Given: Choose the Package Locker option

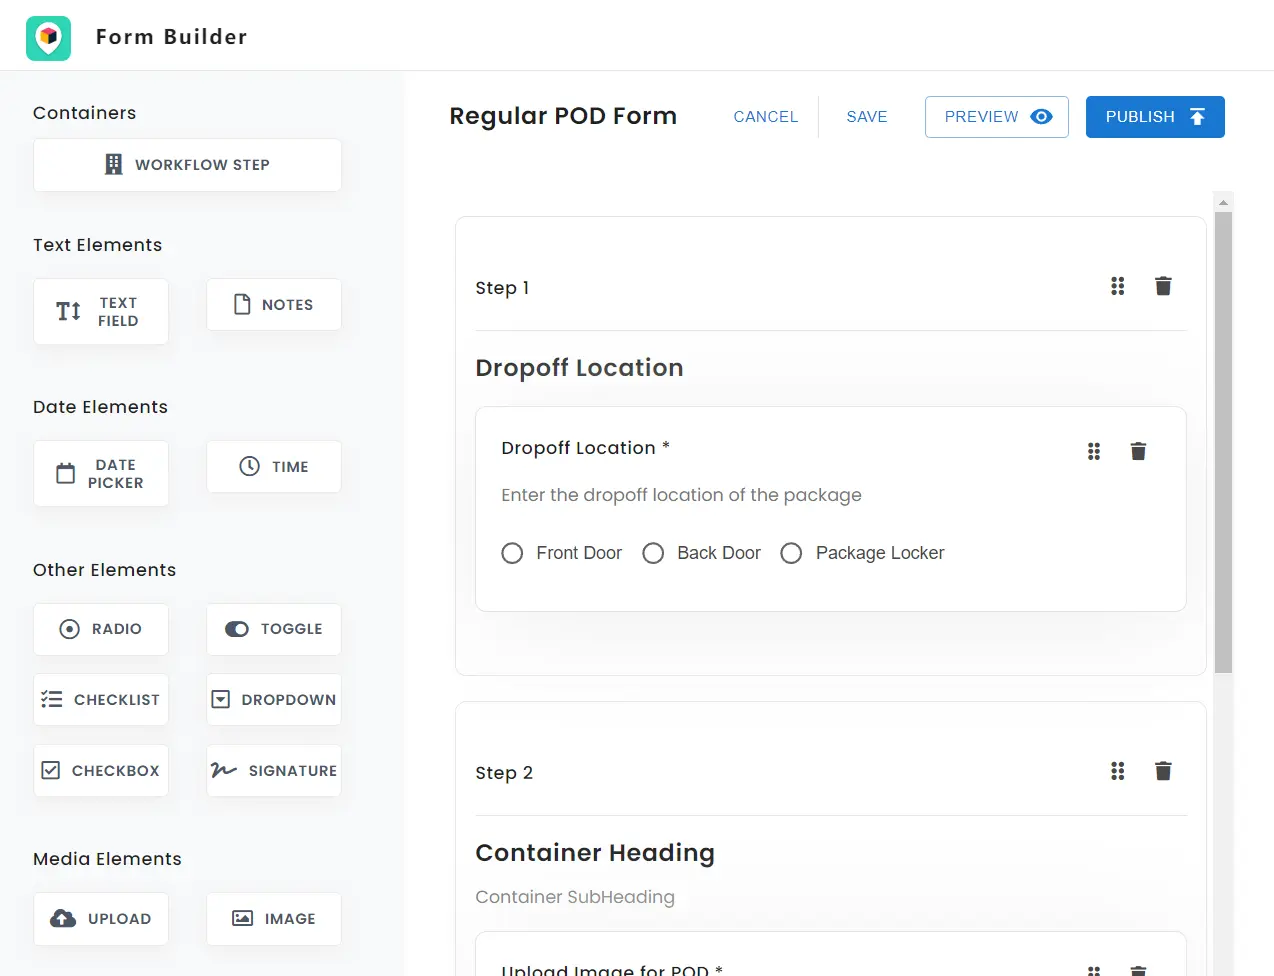Looking at the screenshot, I should tap(791, 552).
